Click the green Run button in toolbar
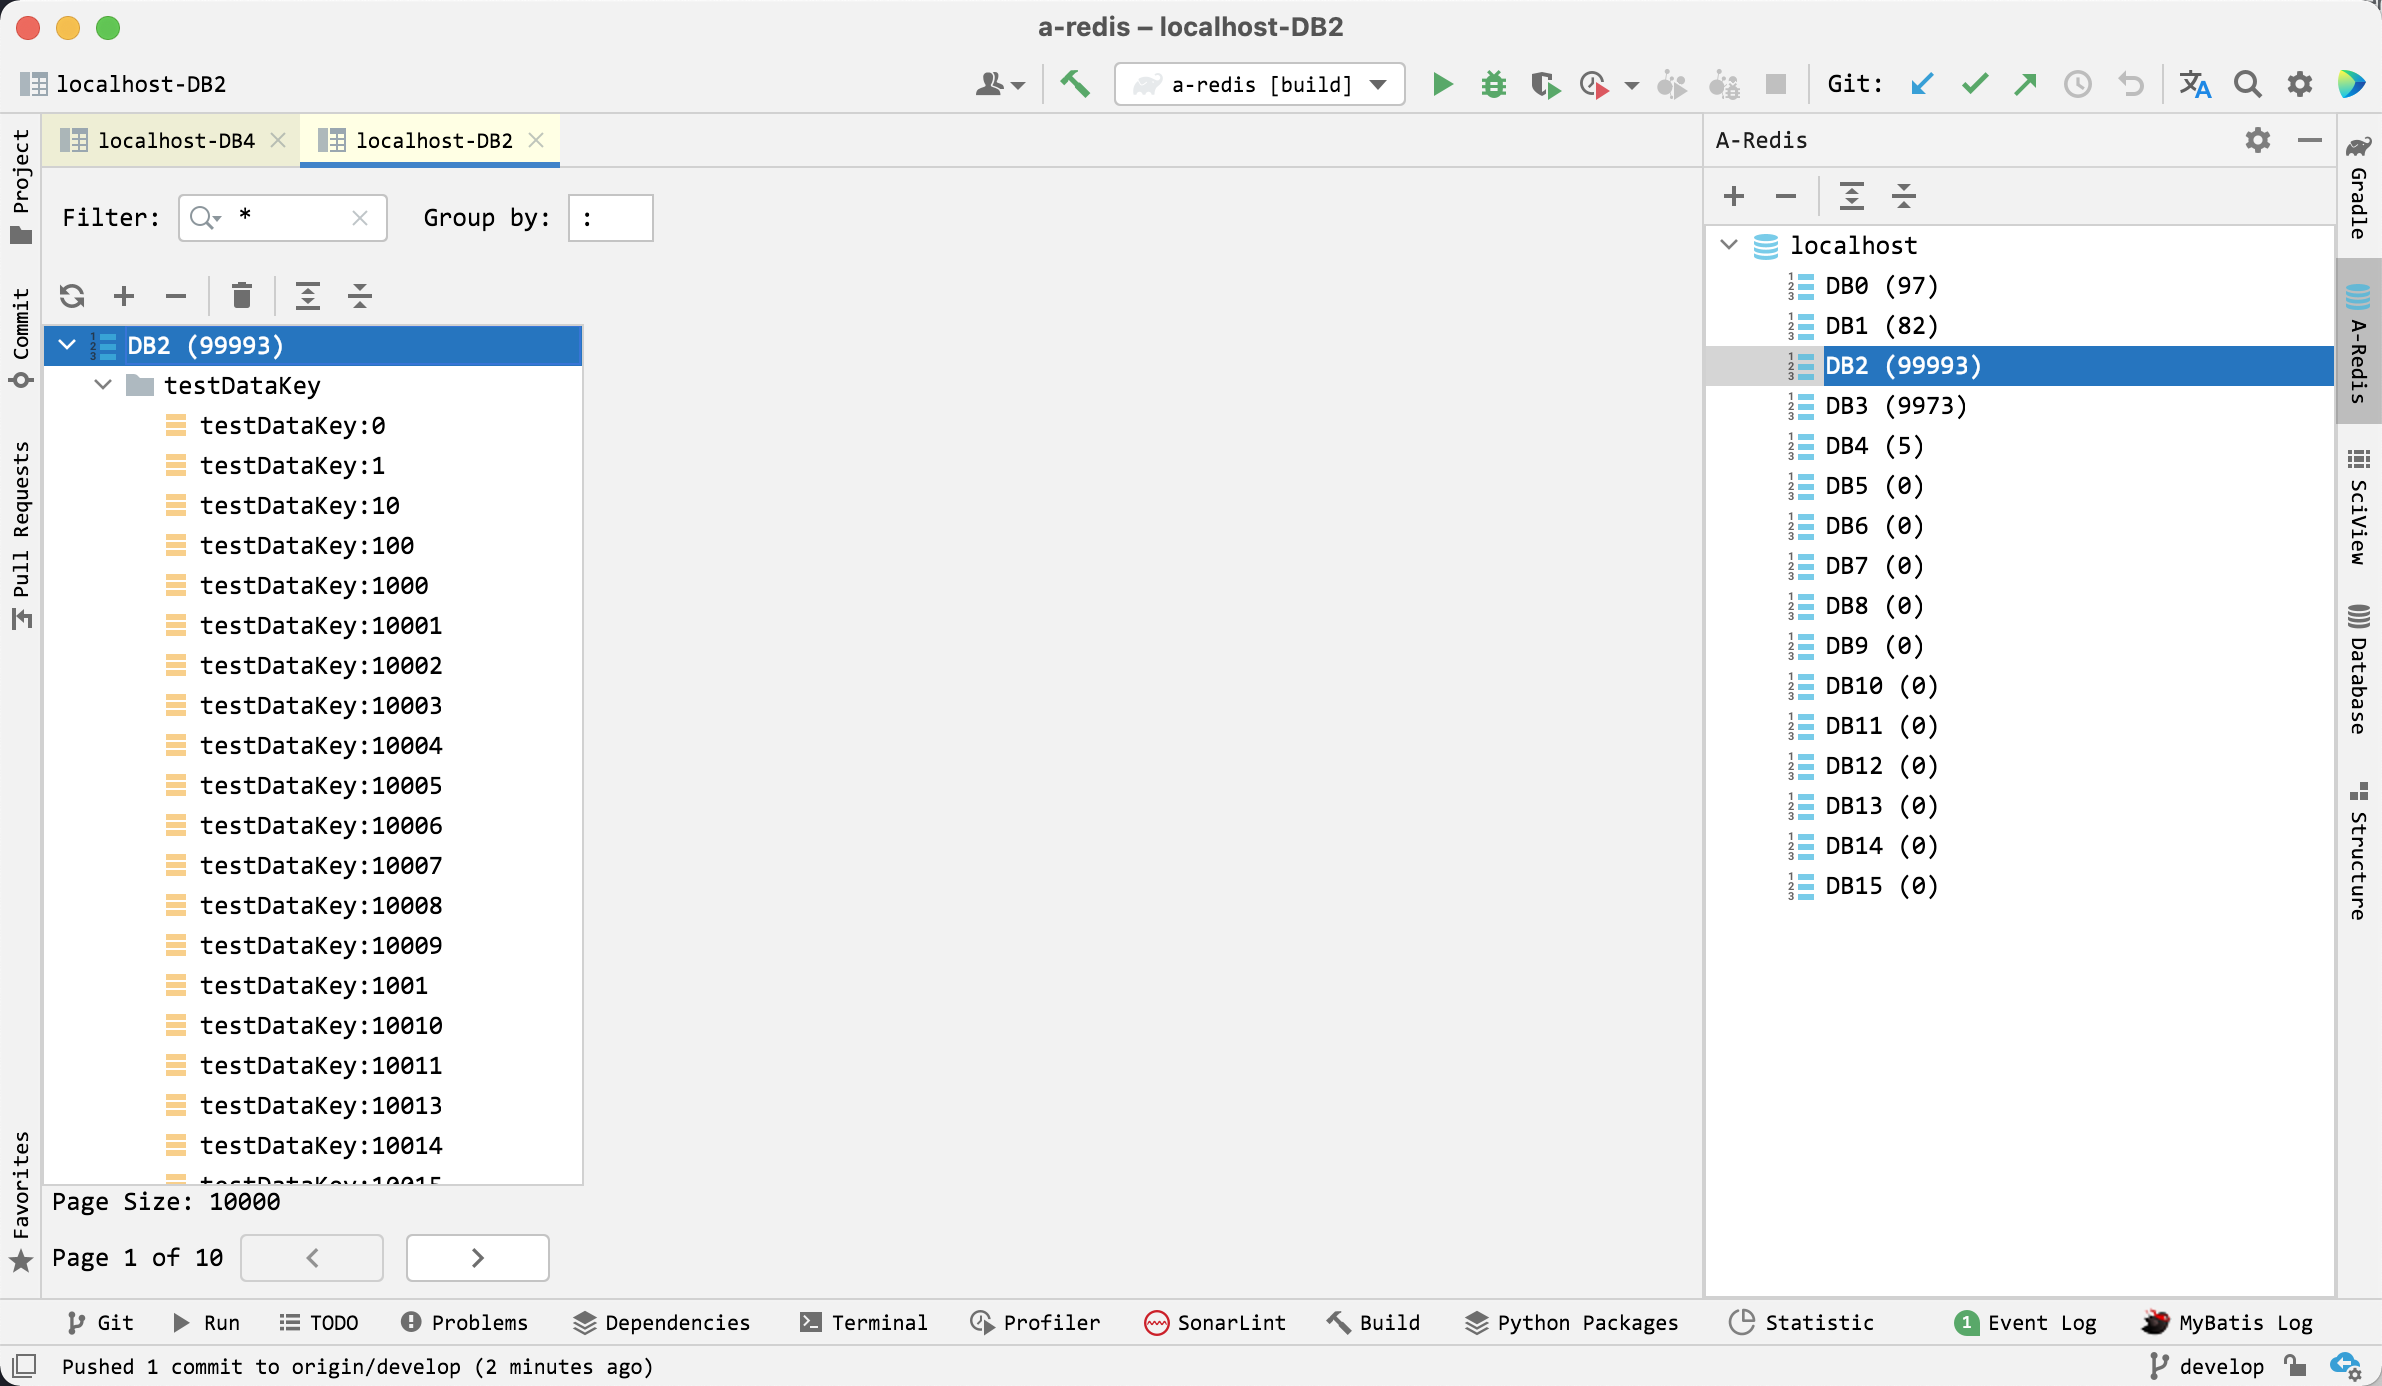This screenshot has width=2382, height=1386. coord(1441,84)
